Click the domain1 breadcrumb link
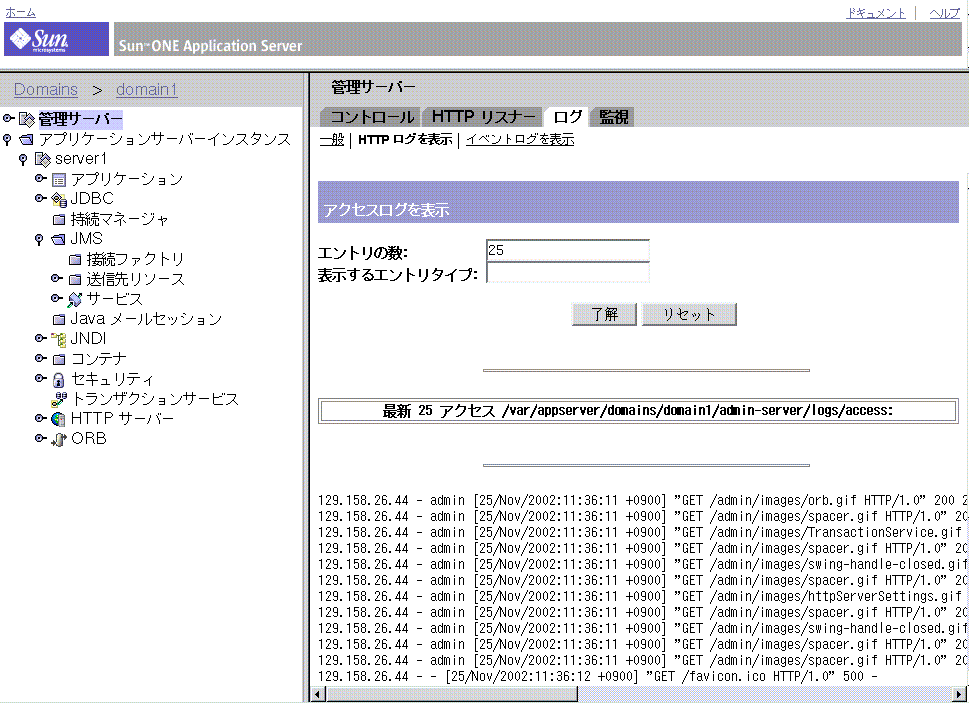The width and height of the screenshot is (969, 703). pyautogui.click(x=146, y=90)
